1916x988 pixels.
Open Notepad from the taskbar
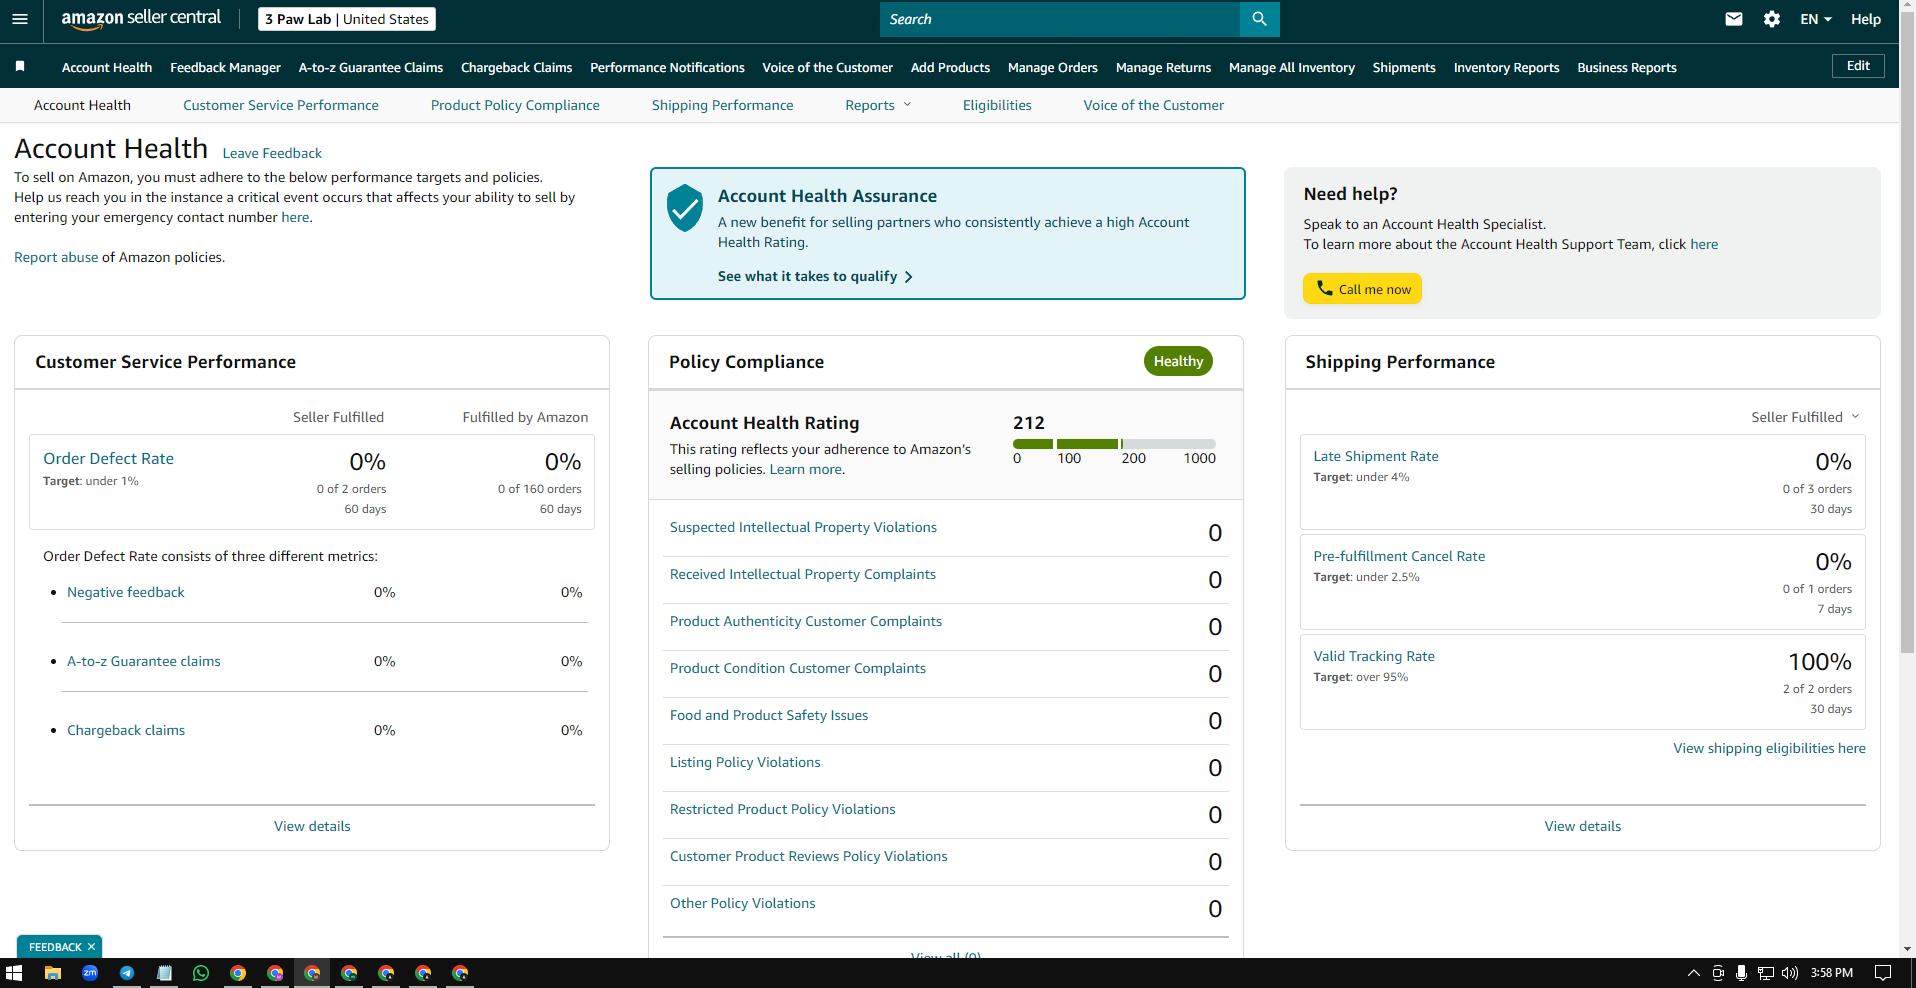tap(164, 973)
